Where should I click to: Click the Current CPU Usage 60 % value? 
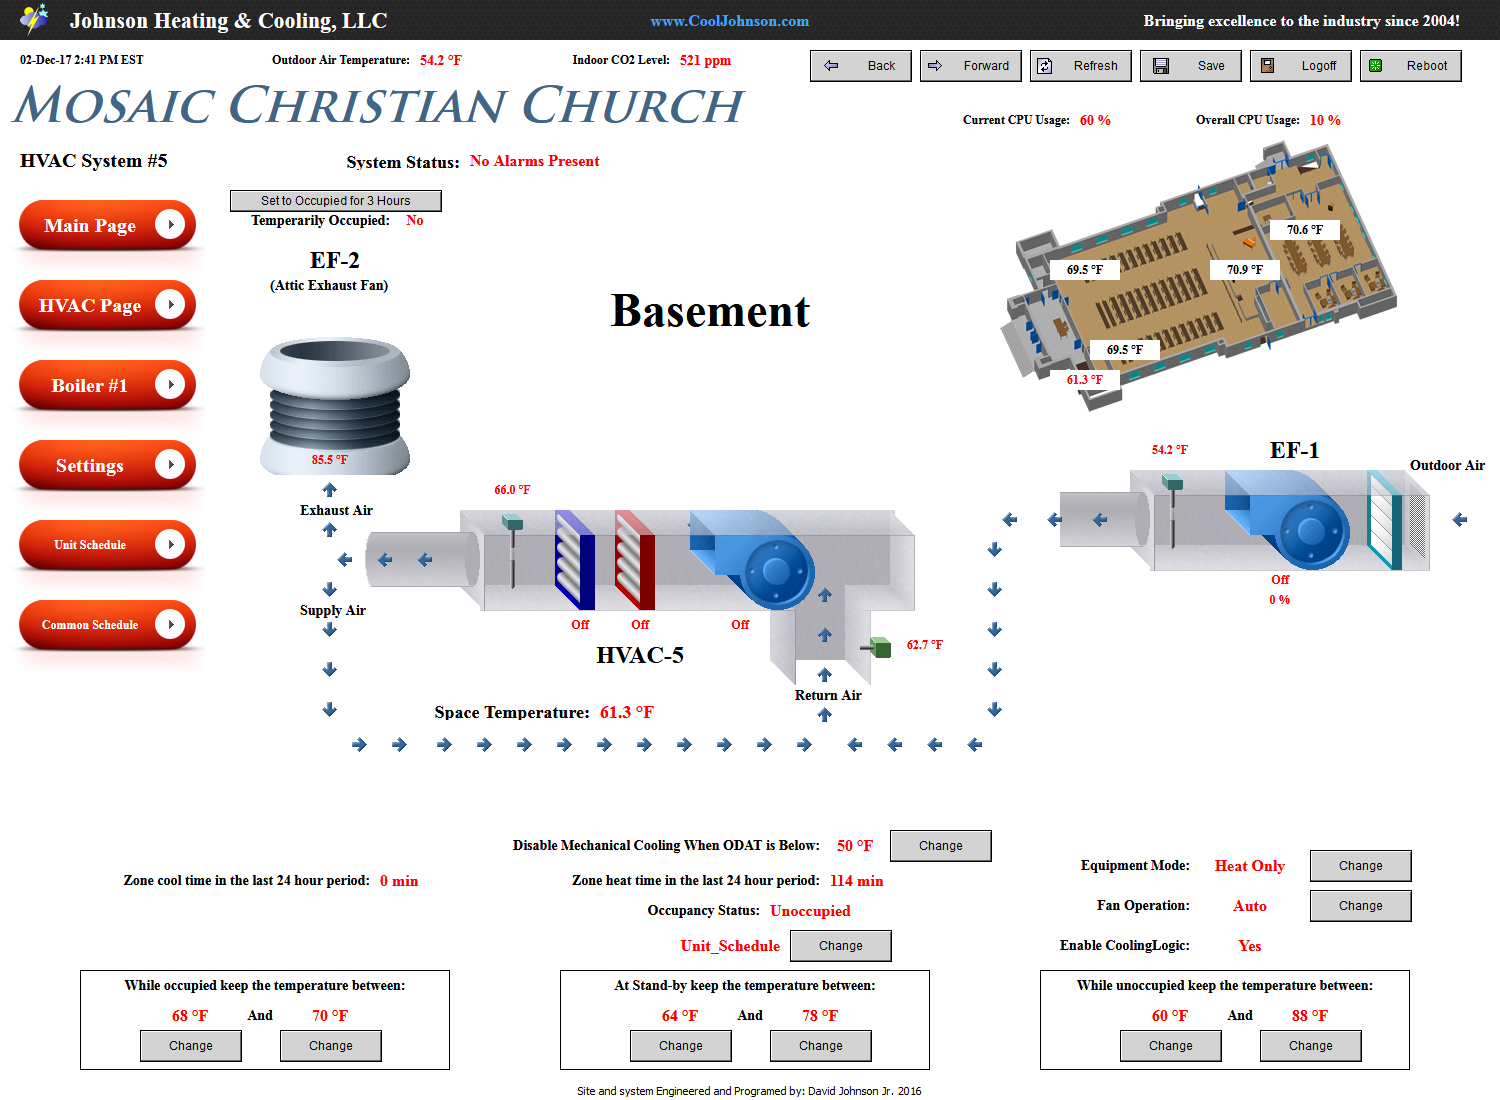tap(1095, 120)
